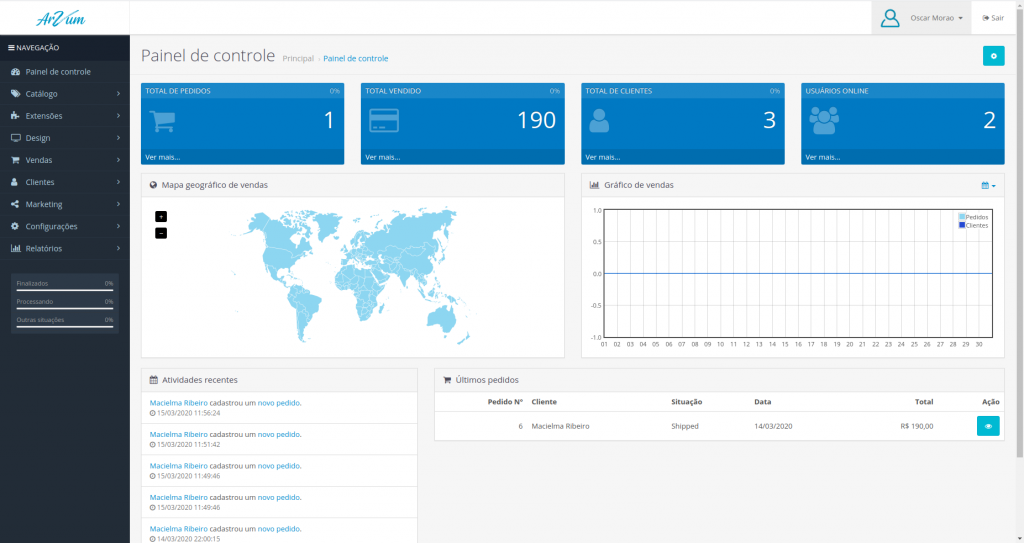Click the Processando progress bar
1024x543 pixels.
pos(65,308)
